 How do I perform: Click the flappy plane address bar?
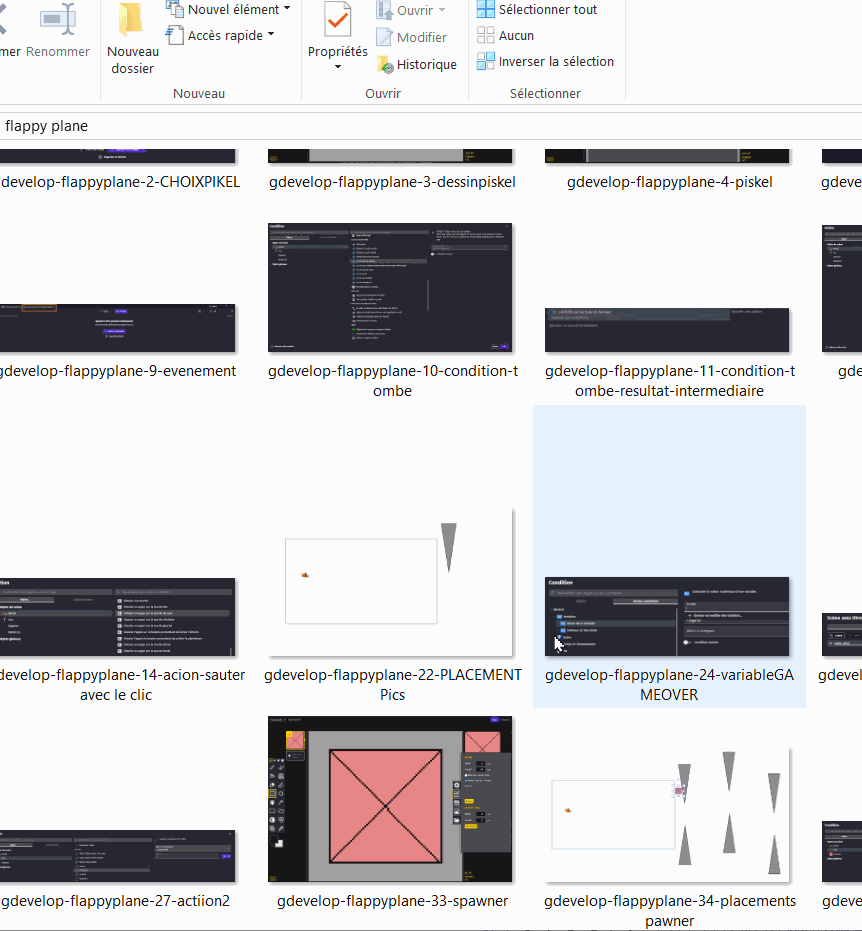(x=431, y=126)
